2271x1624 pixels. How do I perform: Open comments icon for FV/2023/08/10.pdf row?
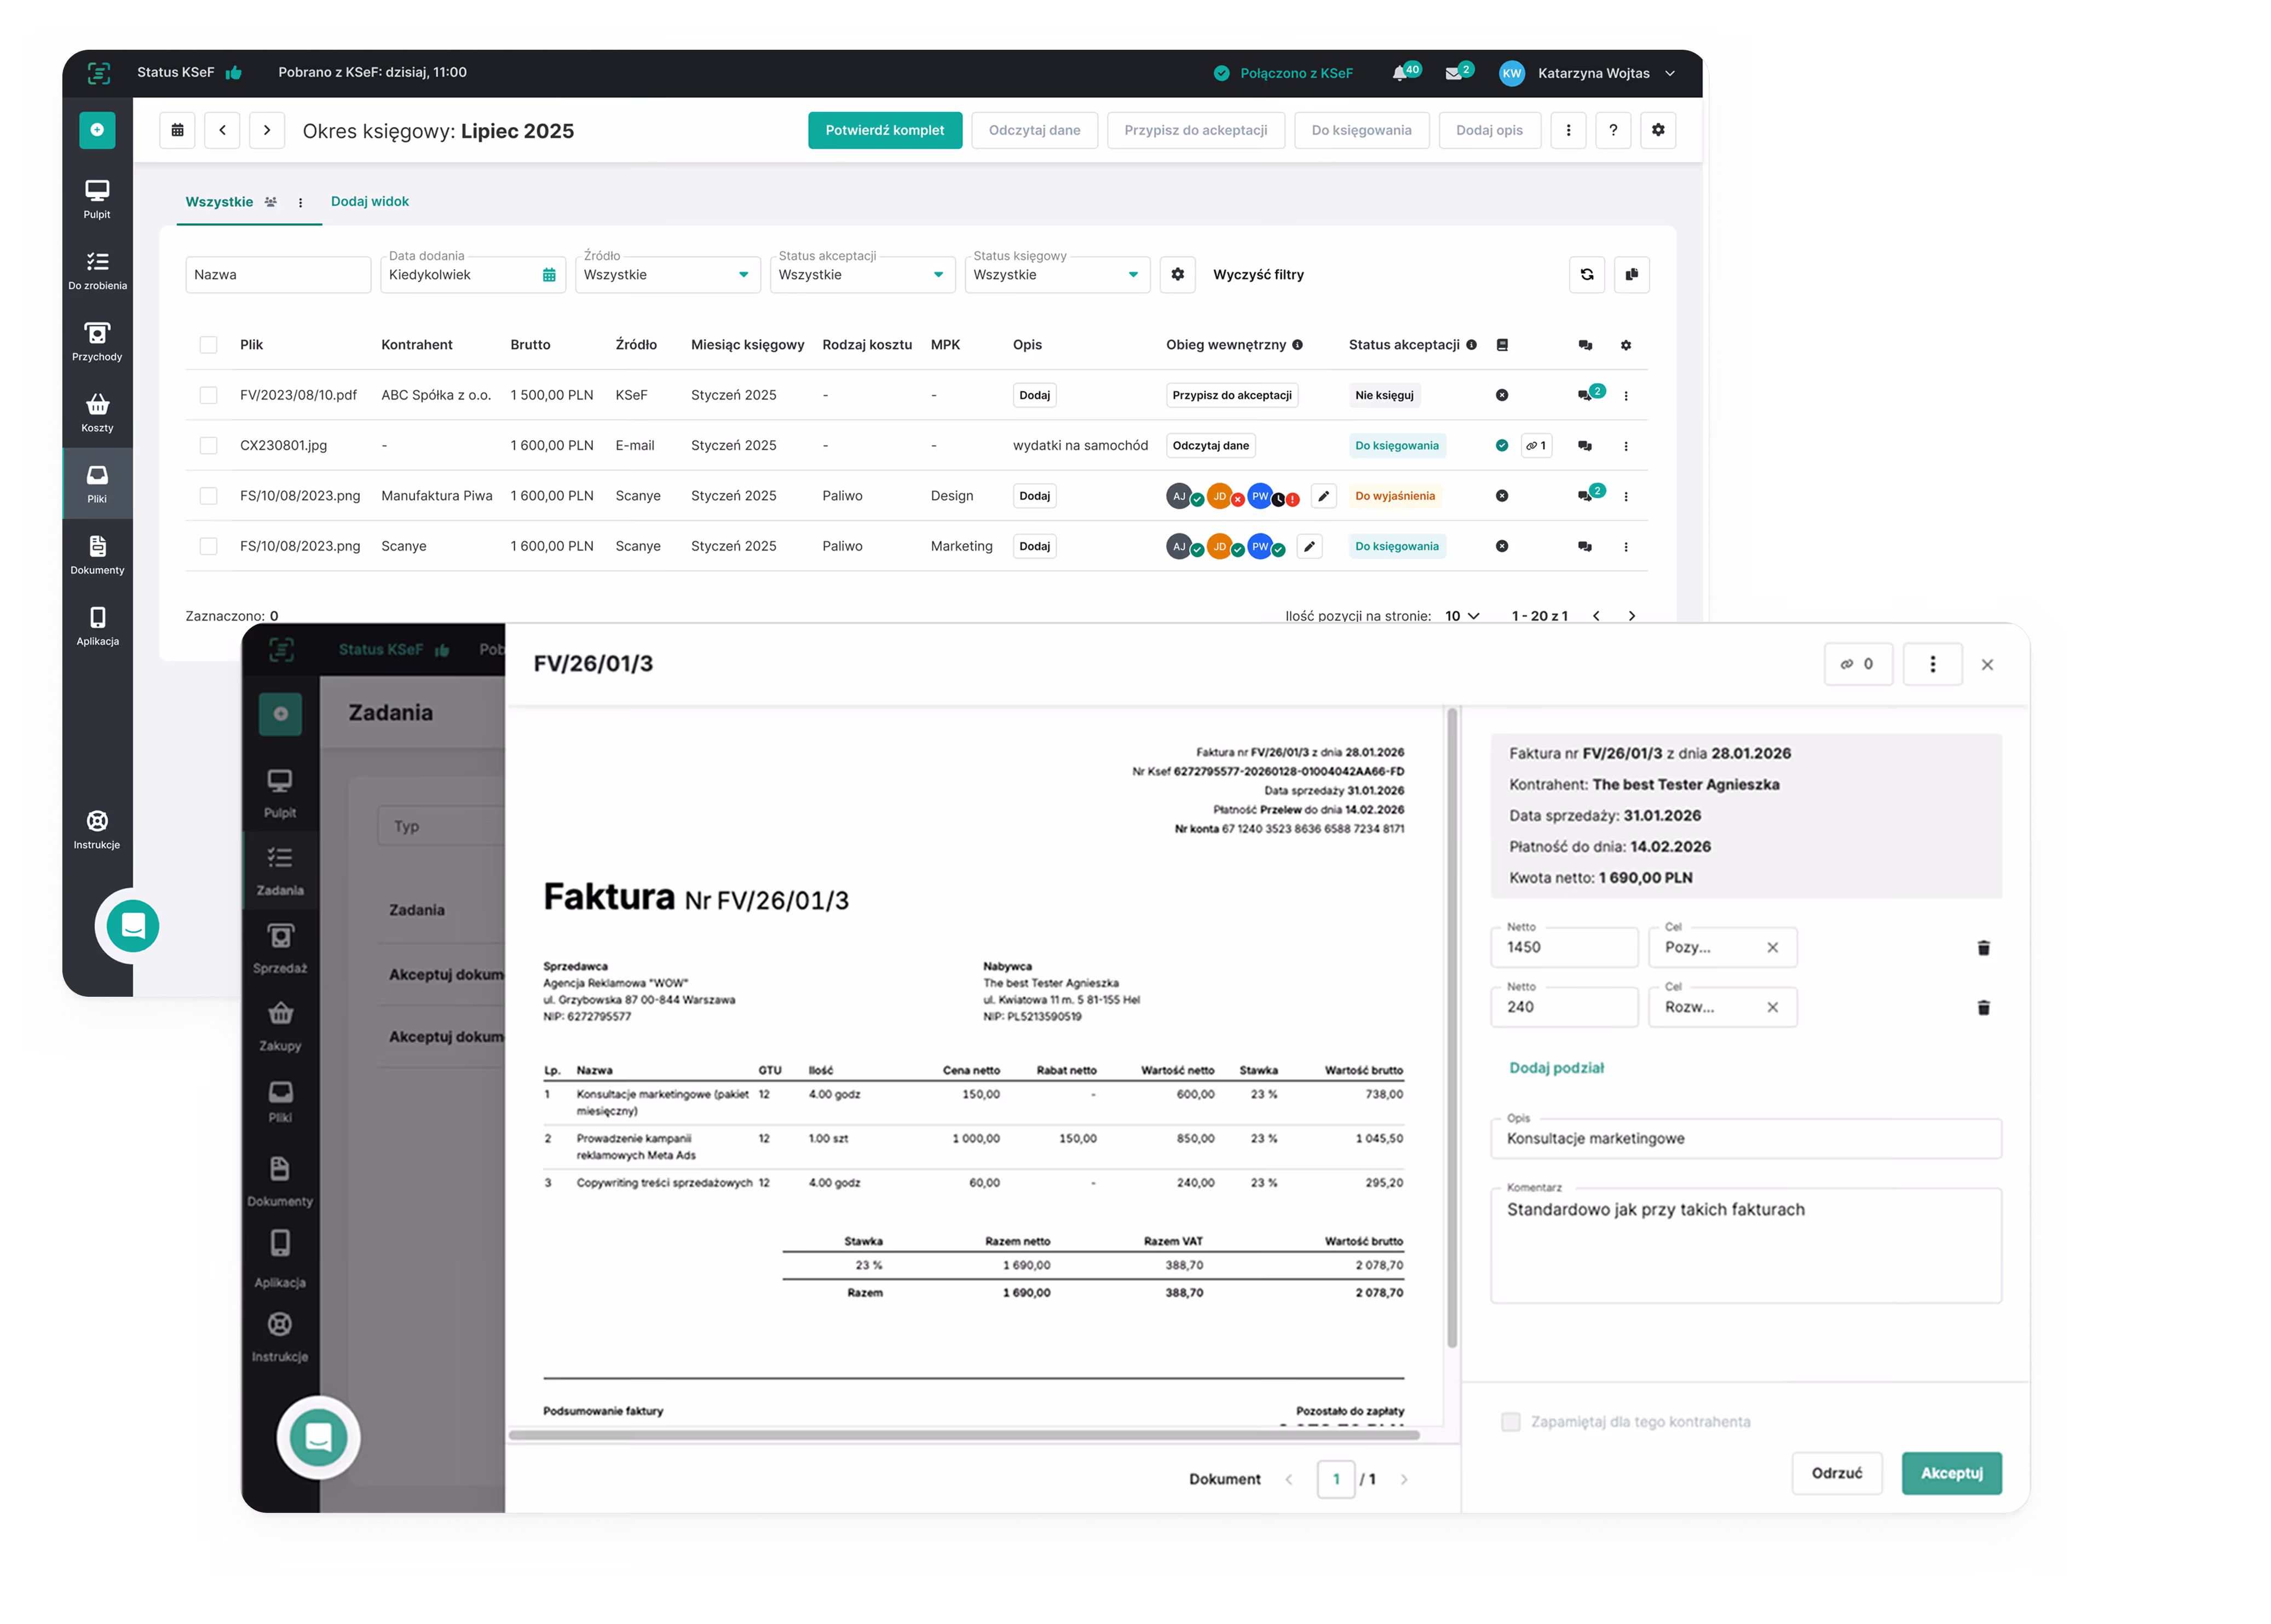[1589, 394]
